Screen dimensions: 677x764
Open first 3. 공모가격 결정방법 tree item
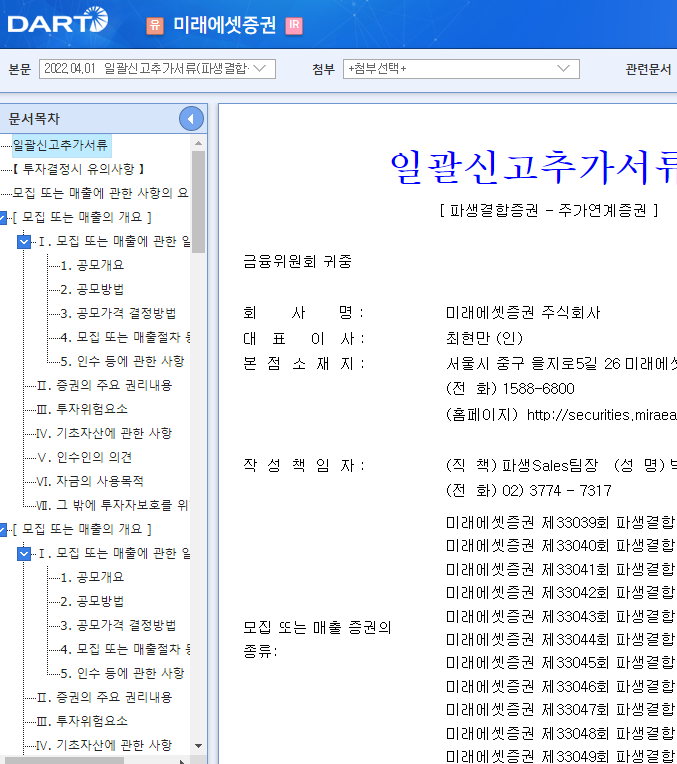click(118, 313)
